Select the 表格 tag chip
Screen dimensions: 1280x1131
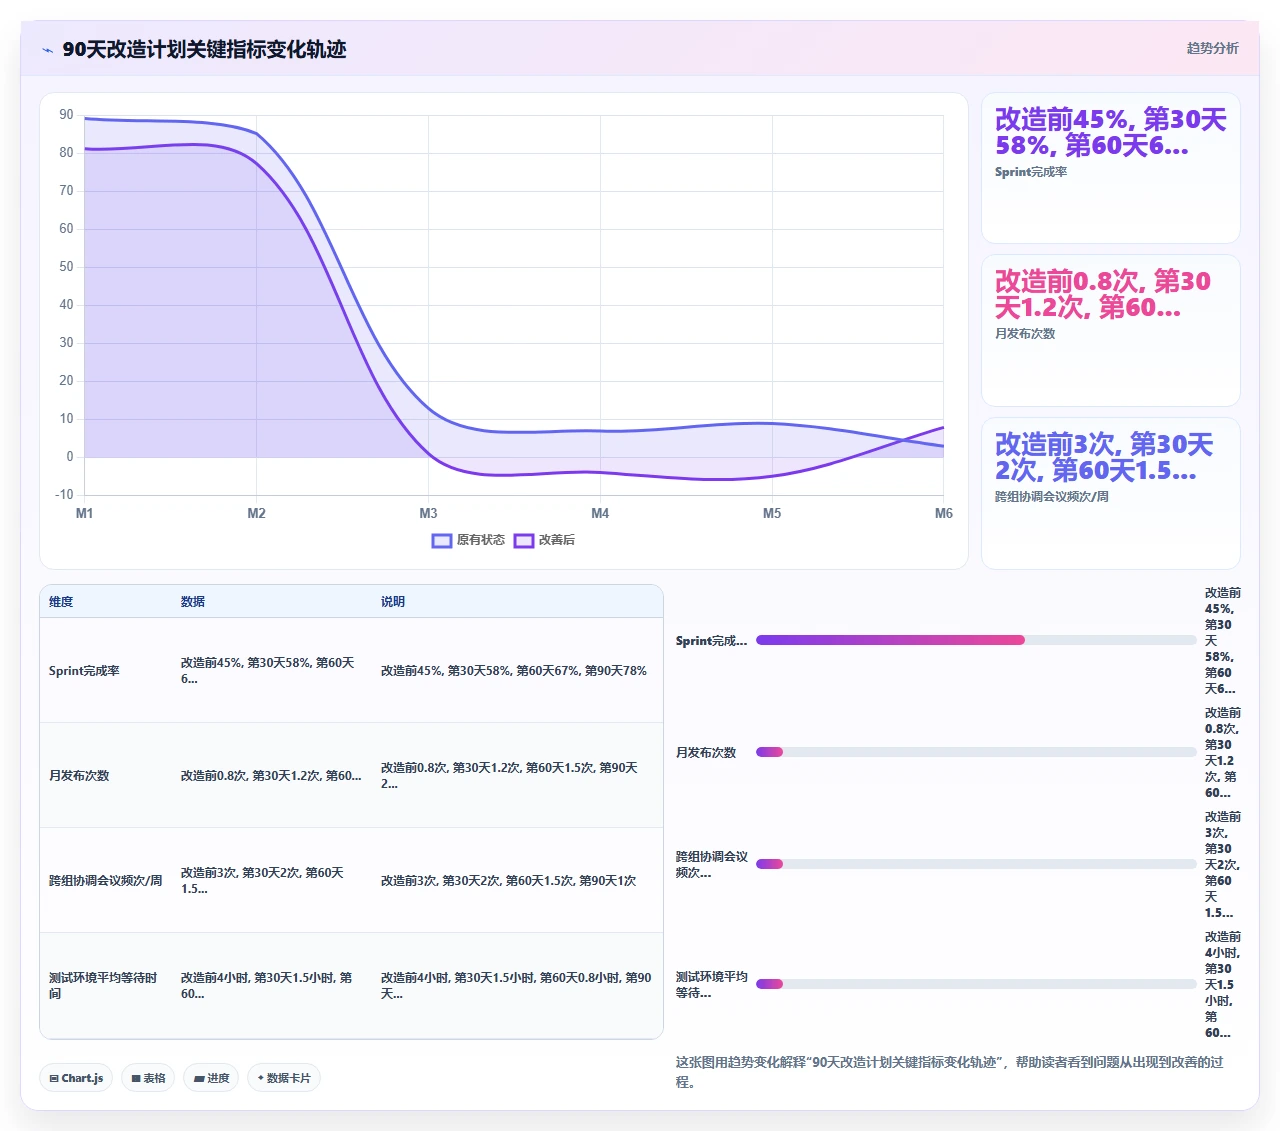pyautogui.click(x=148, y=1078)
